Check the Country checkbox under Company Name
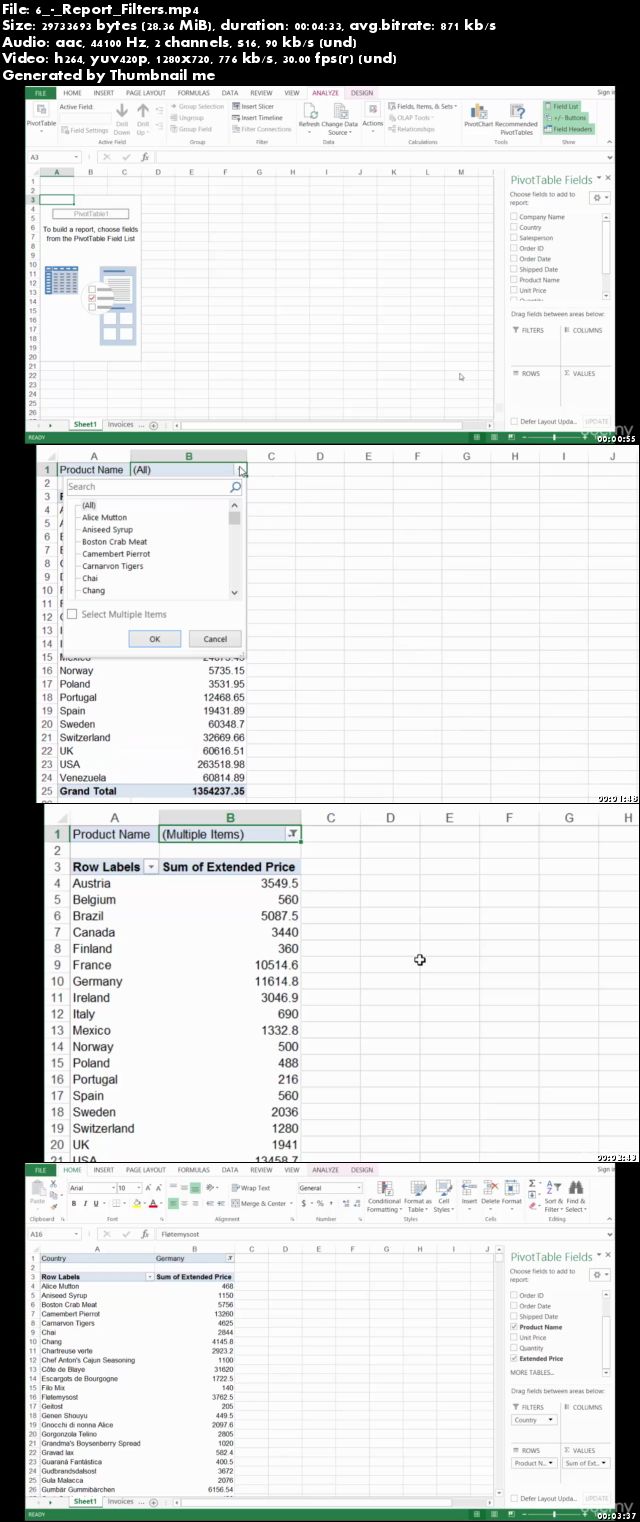Screen dimensions: 640x1522 [x=514, y=228]
